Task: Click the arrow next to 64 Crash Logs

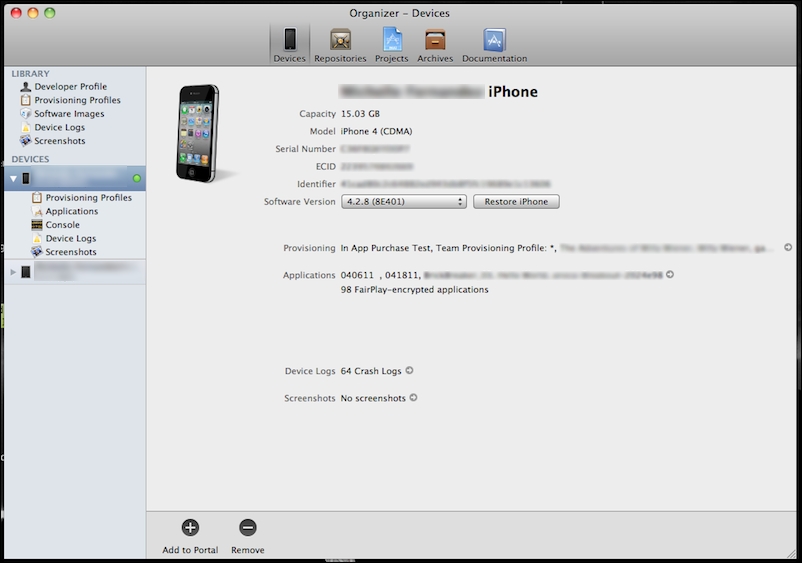Action: click(409, 370)
